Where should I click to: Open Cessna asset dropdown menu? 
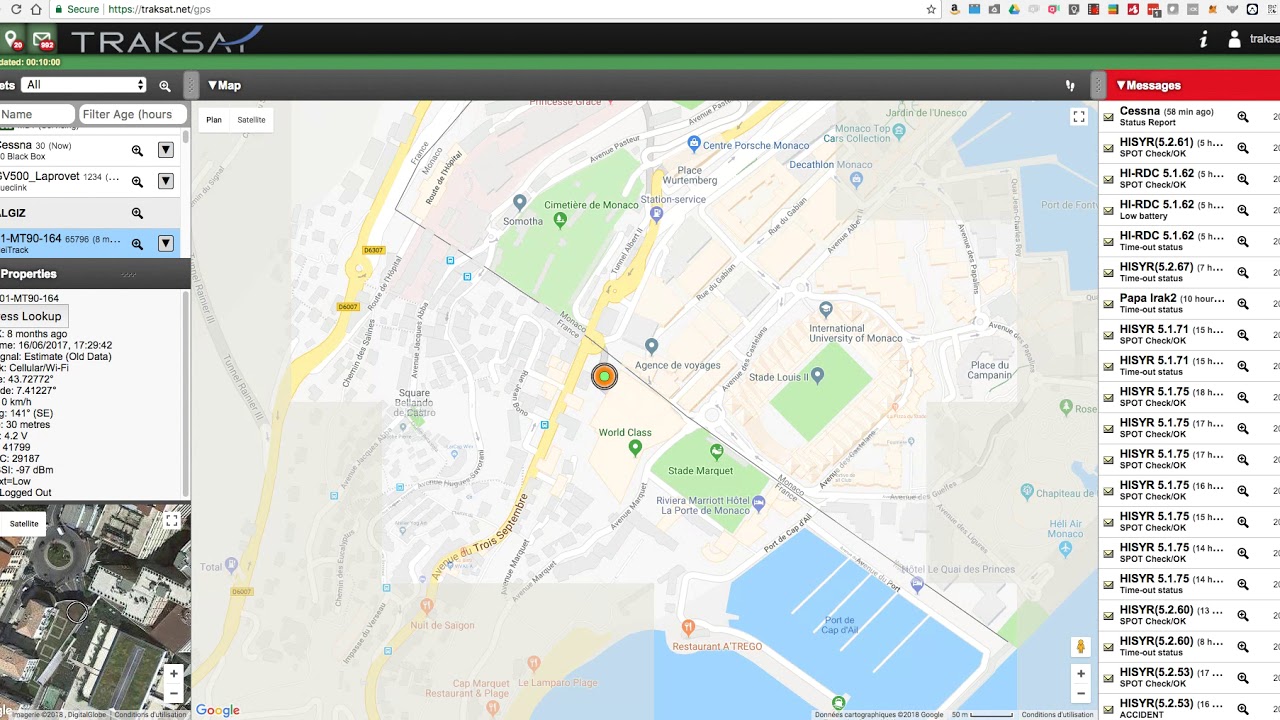click(x=166, y=150)
